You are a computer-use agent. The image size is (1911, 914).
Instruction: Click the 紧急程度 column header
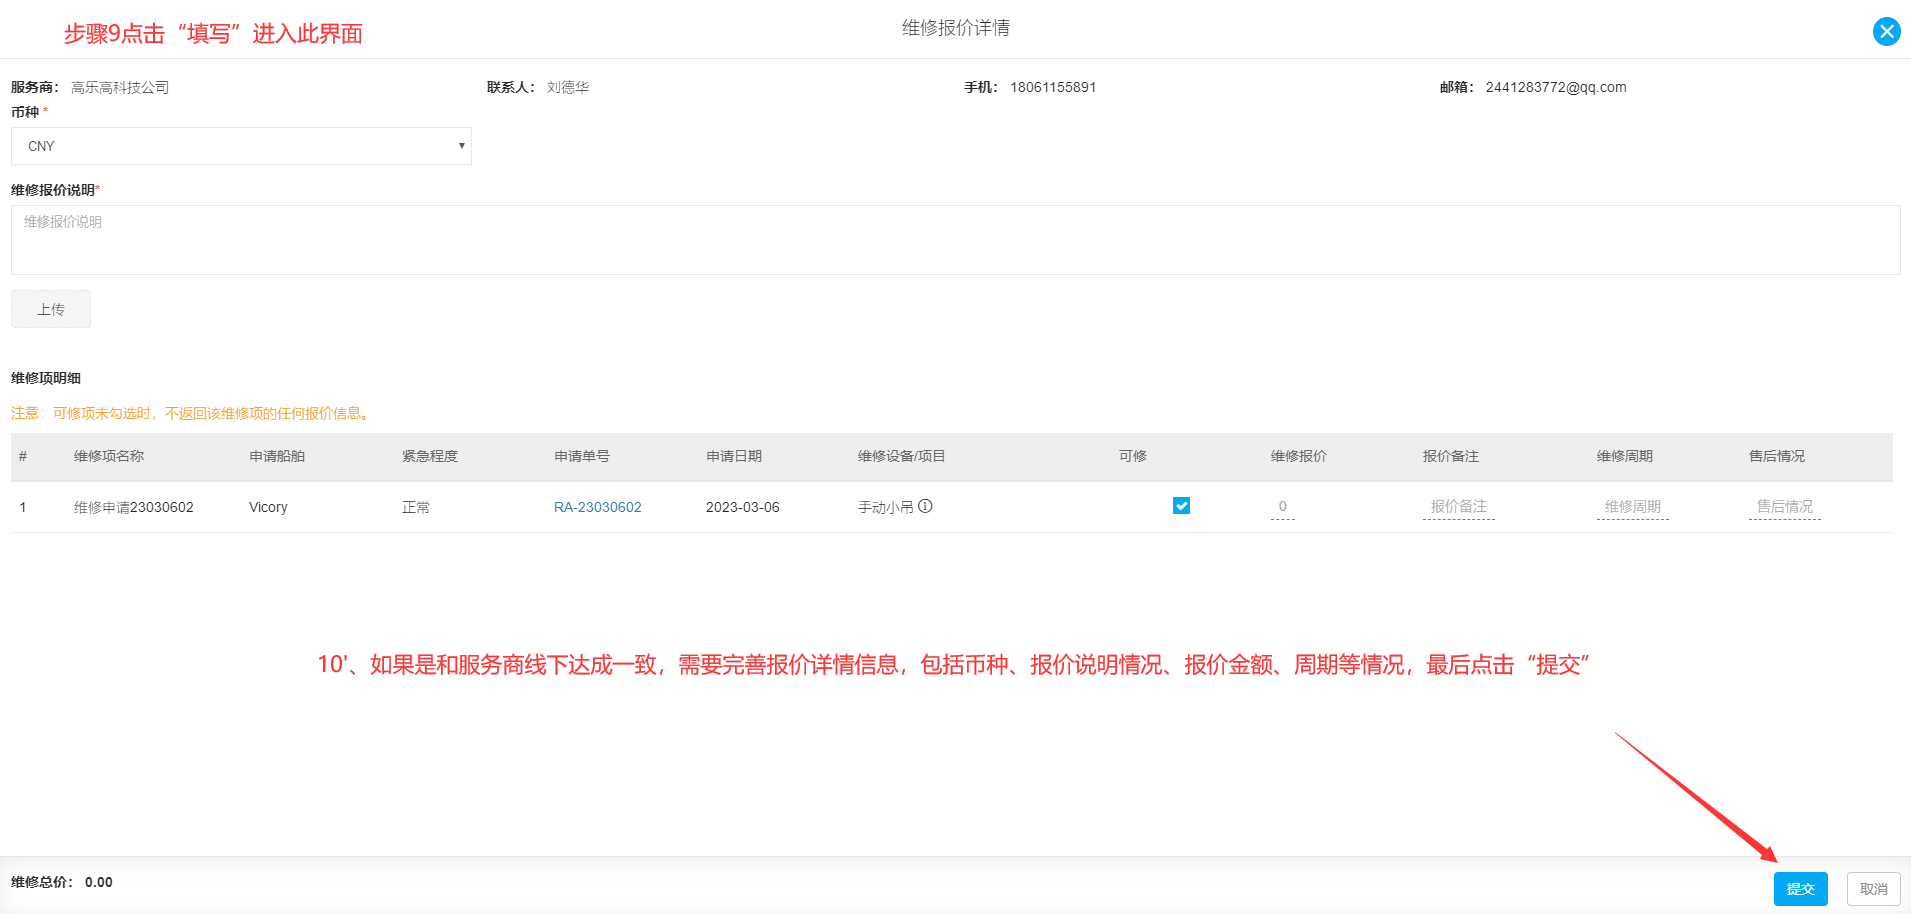[430, 456]
